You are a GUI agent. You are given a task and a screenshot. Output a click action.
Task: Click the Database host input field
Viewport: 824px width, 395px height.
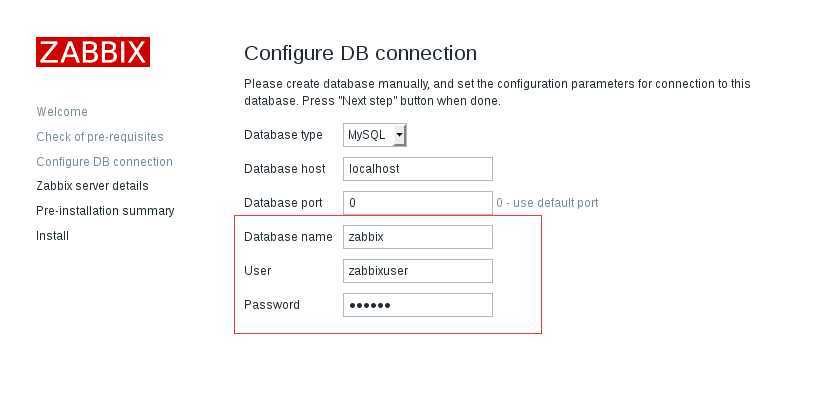418,169
